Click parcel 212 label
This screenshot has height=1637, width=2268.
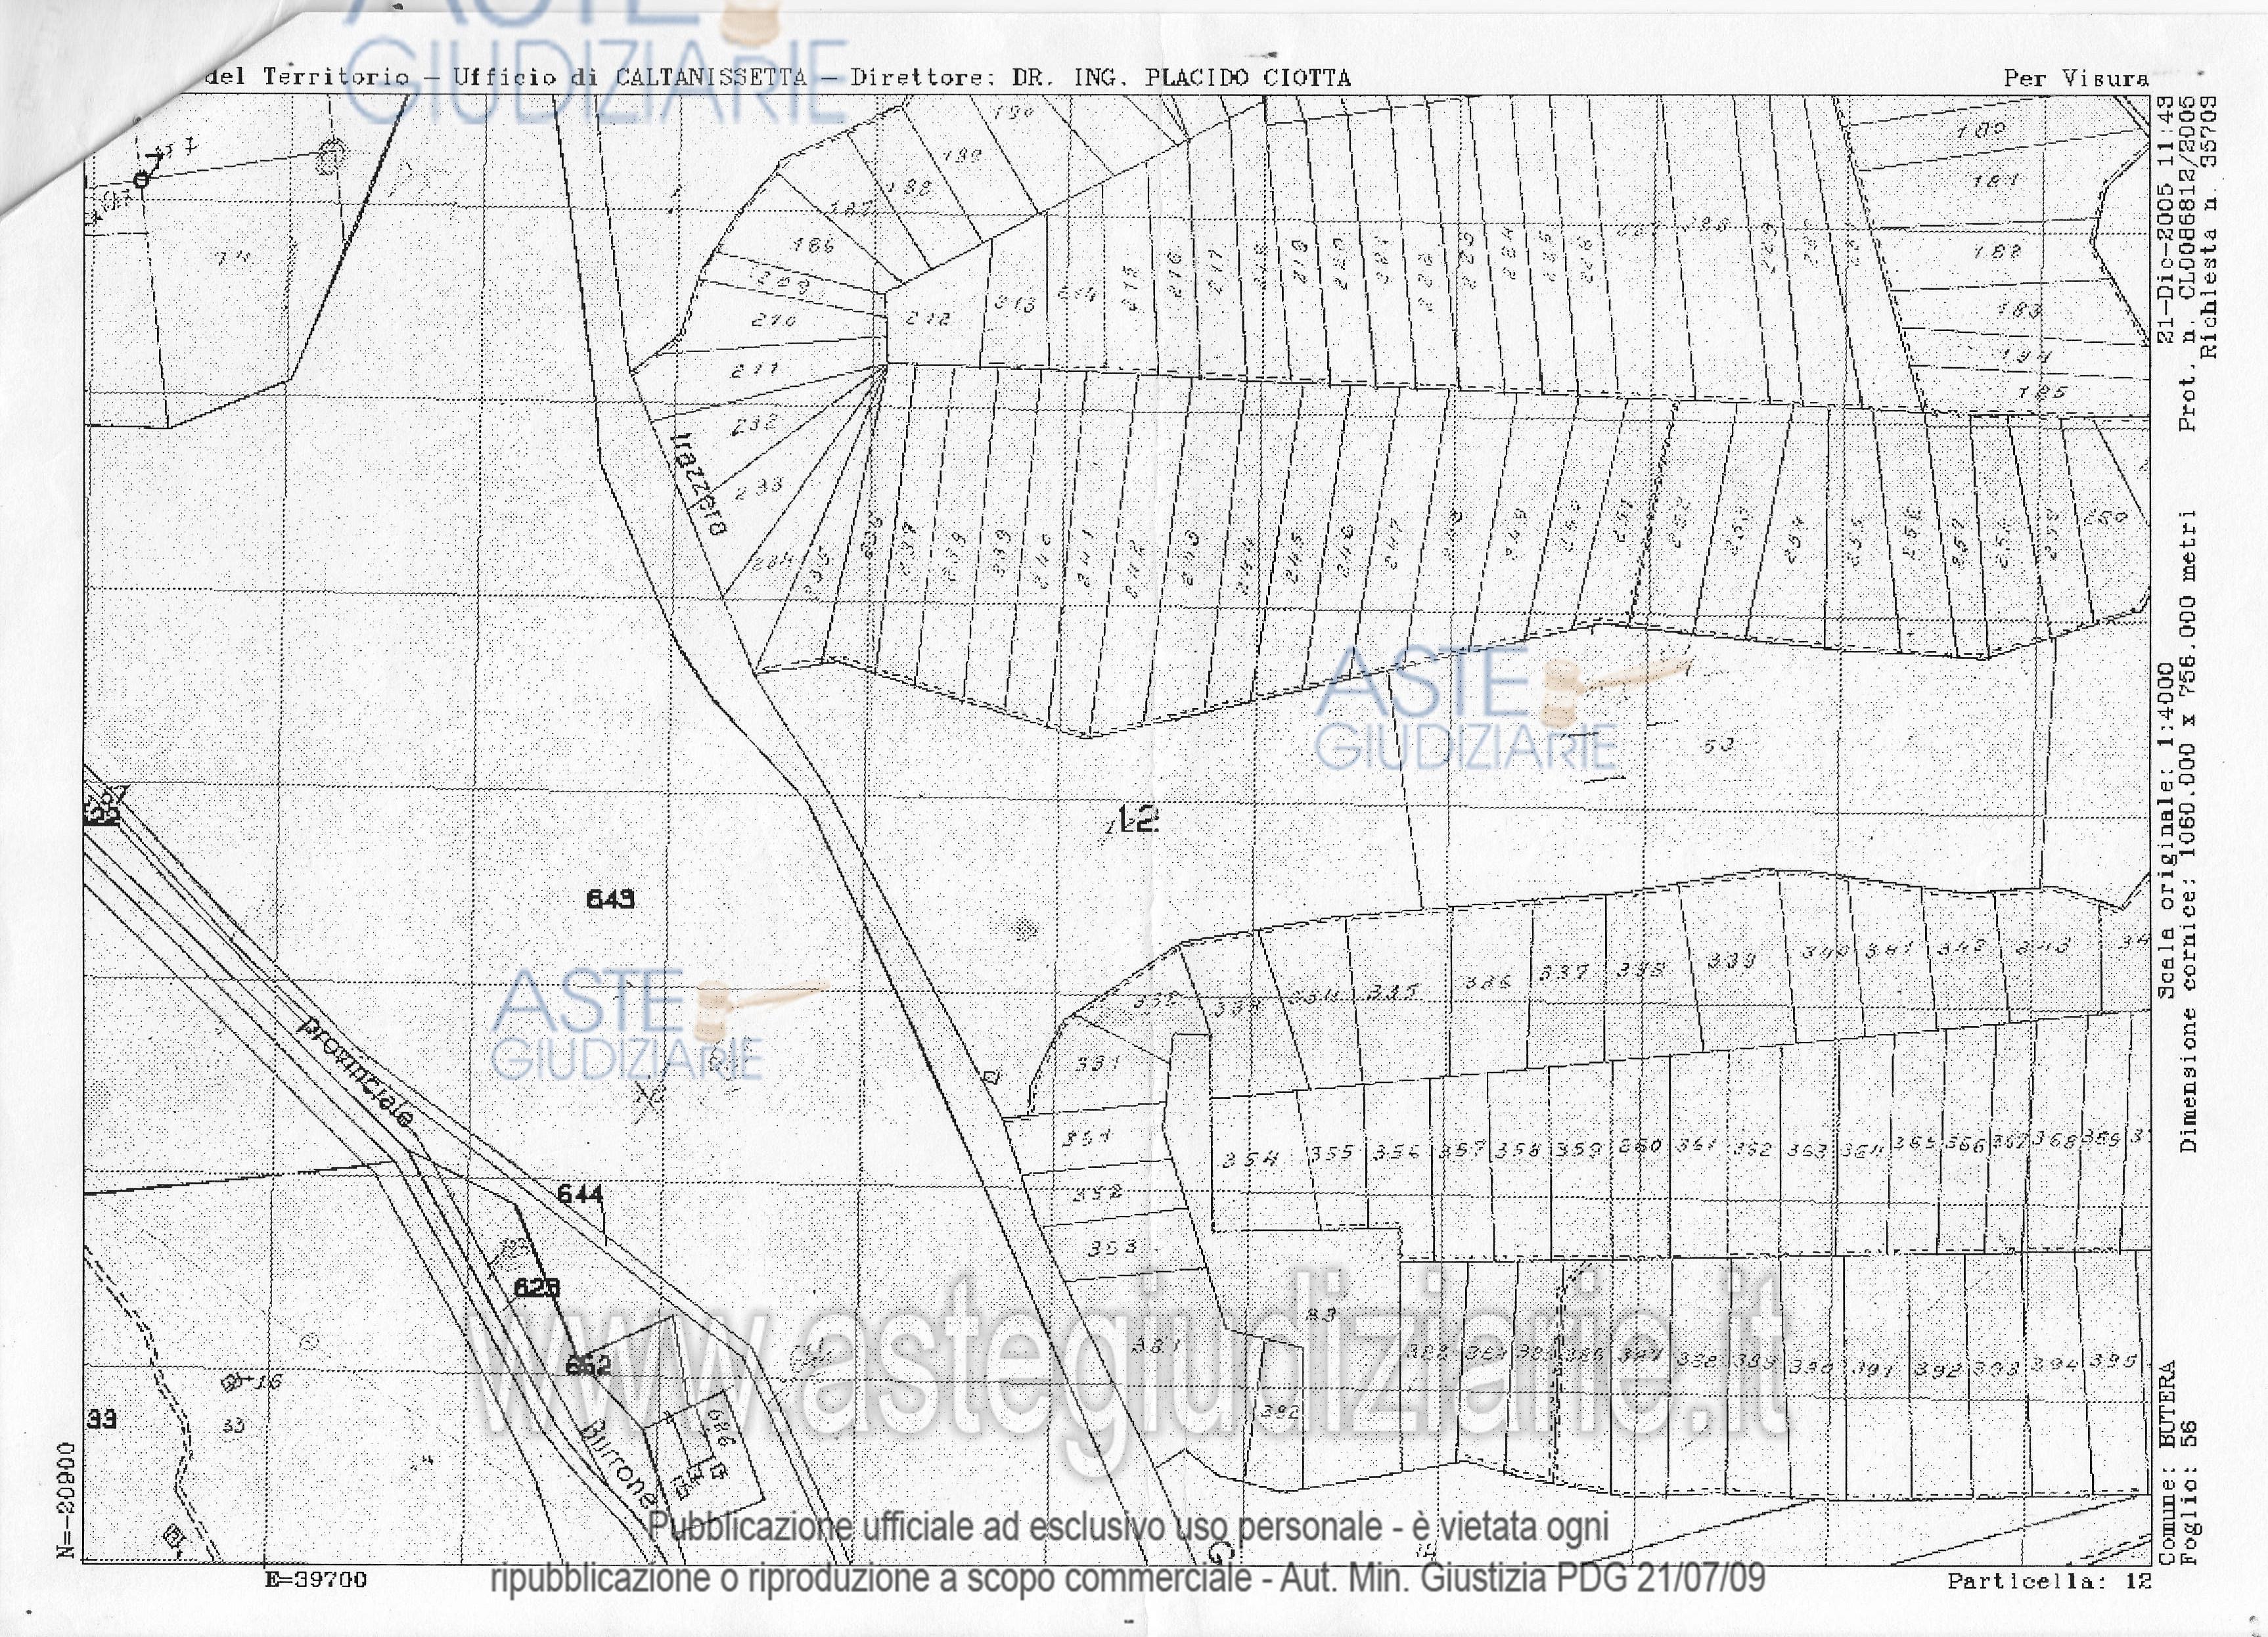coord(927,318)
